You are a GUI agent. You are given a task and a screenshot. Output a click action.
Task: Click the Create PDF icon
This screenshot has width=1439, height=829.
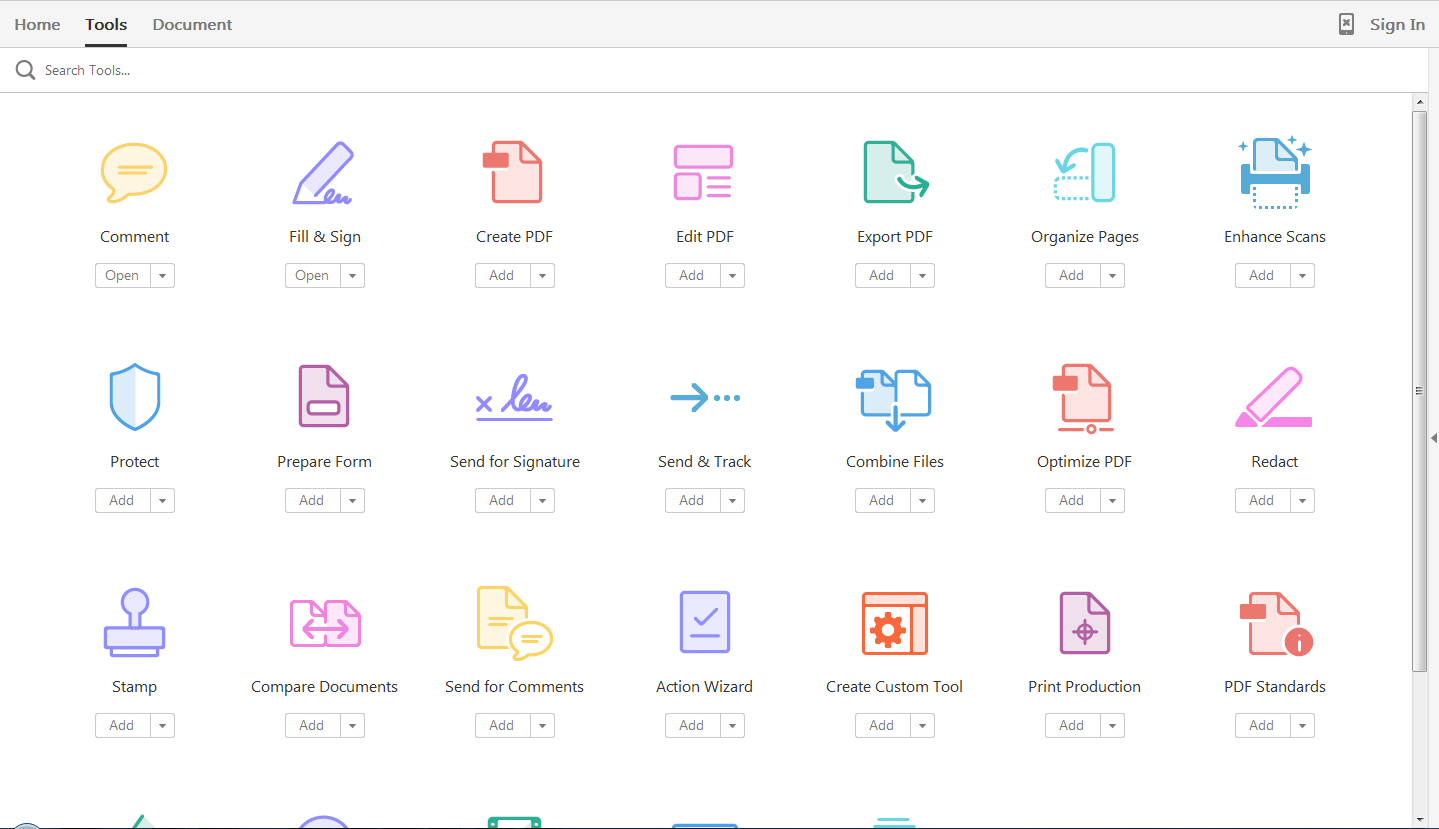(x=514, y=172)
